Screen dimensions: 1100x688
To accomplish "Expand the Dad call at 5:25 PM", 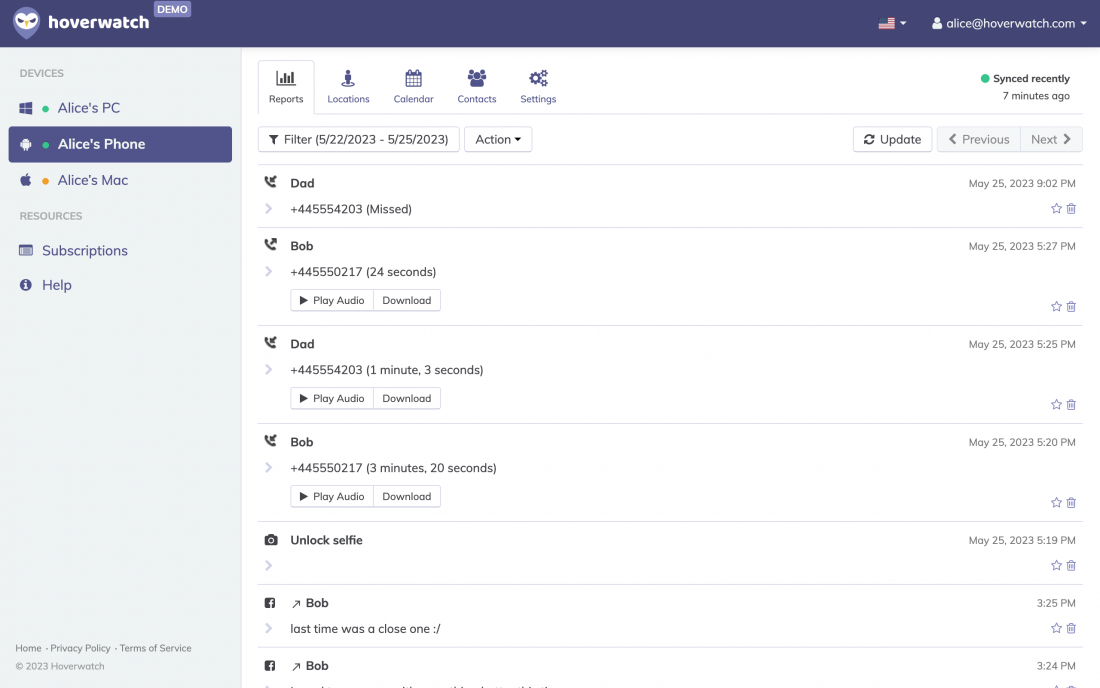I will (269, 370).
